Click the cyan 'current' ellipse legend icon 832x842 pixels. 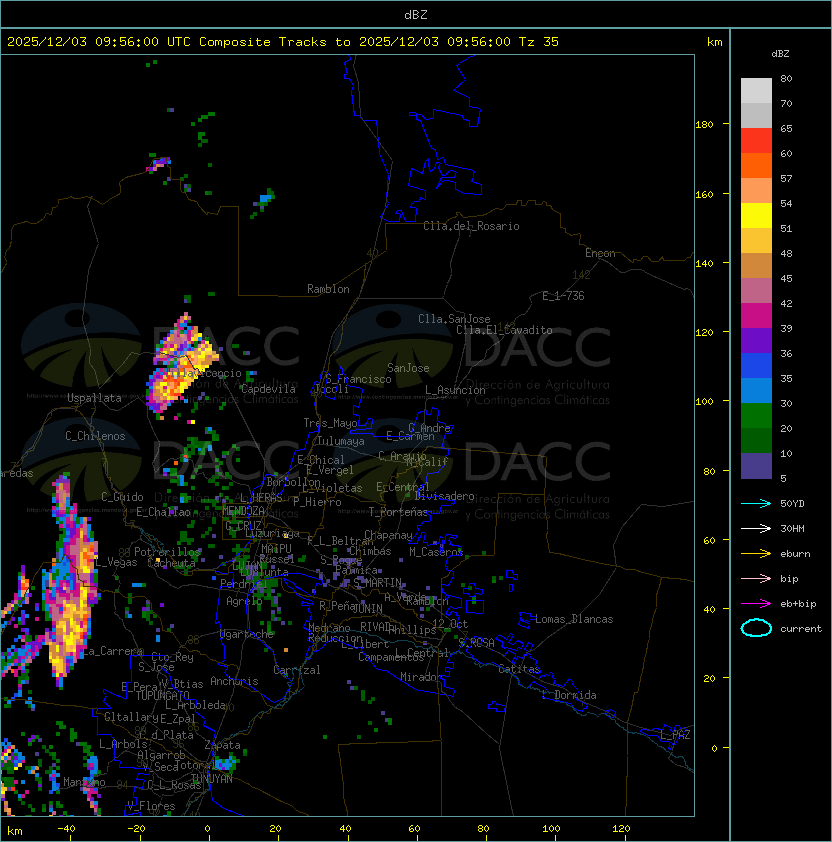756,628
